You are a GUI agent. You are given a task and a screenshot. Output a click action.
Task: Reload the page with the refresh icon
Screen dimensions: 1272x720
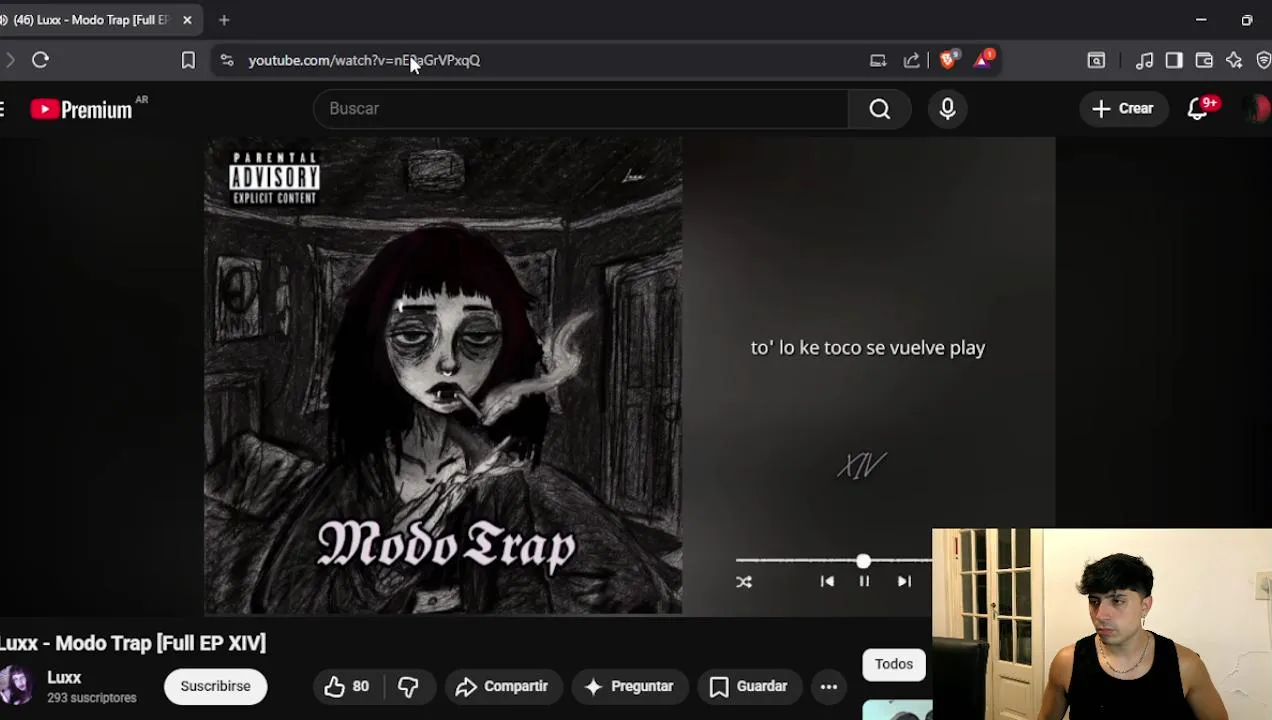click(41, 60)
